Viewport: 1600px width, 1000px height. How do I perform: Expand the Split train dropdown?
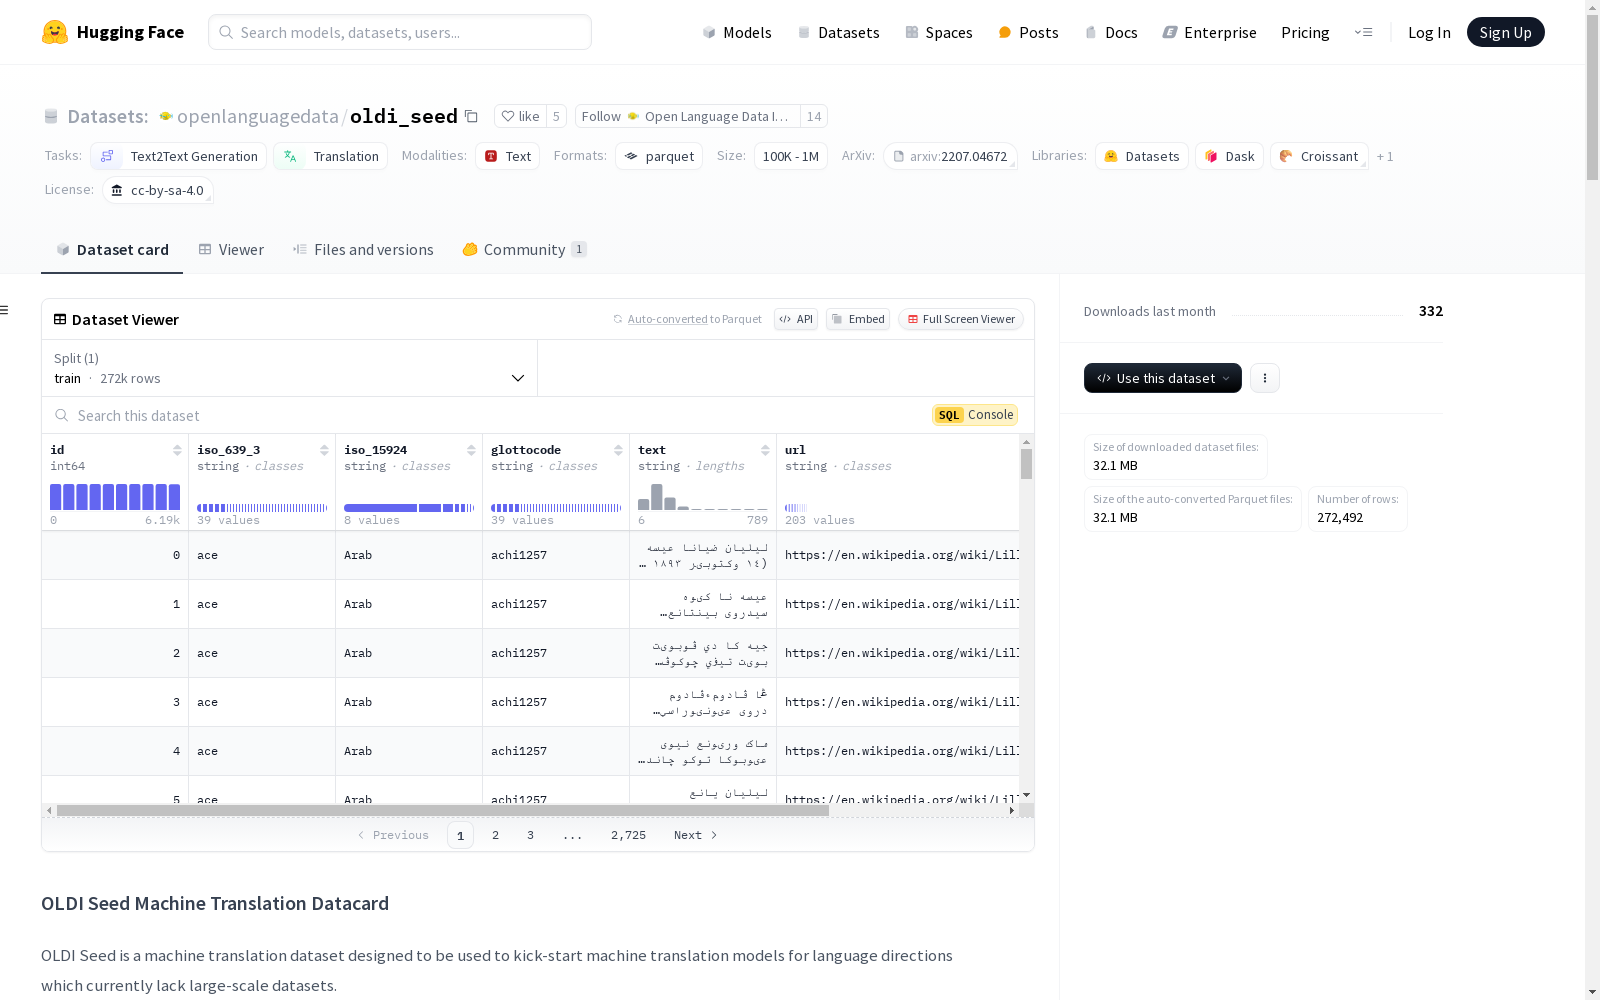tap(290, 368)
